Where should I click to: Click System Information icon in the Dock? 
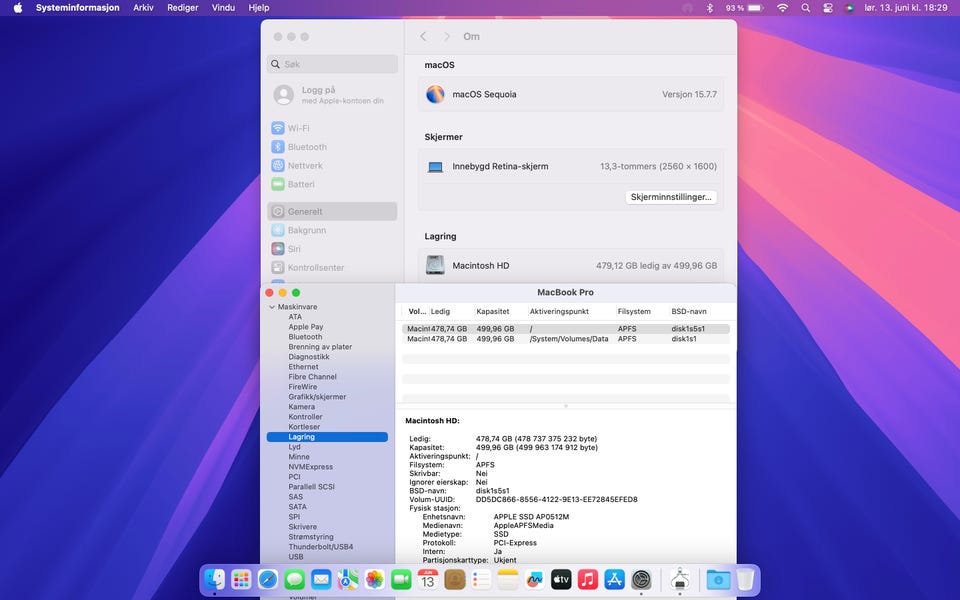click(x=680, y=579)
